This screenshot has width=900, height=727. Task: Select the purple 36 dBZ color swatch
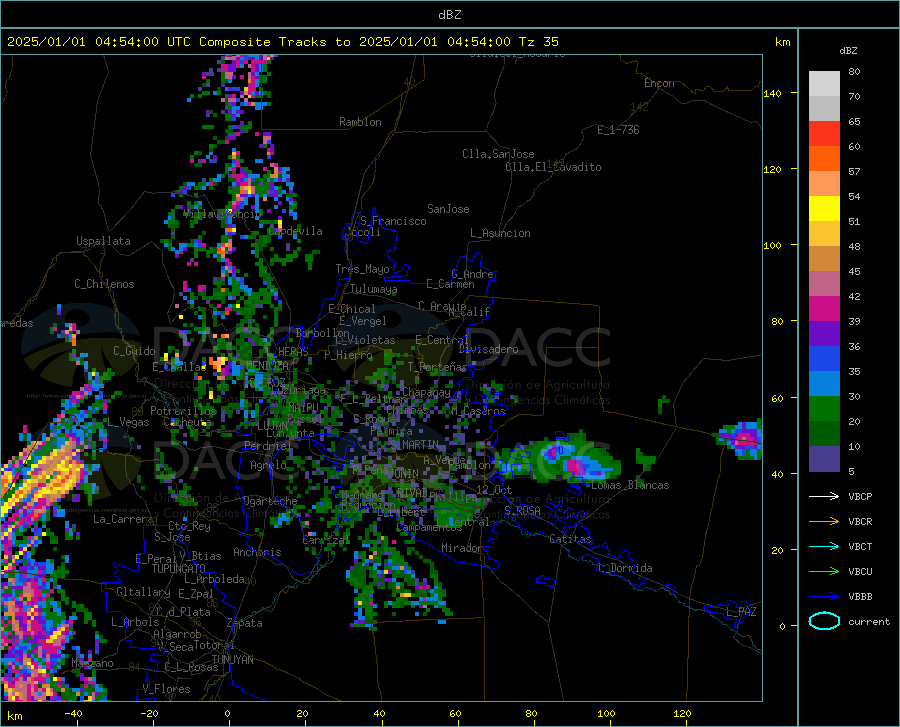[x=824, y=334]
